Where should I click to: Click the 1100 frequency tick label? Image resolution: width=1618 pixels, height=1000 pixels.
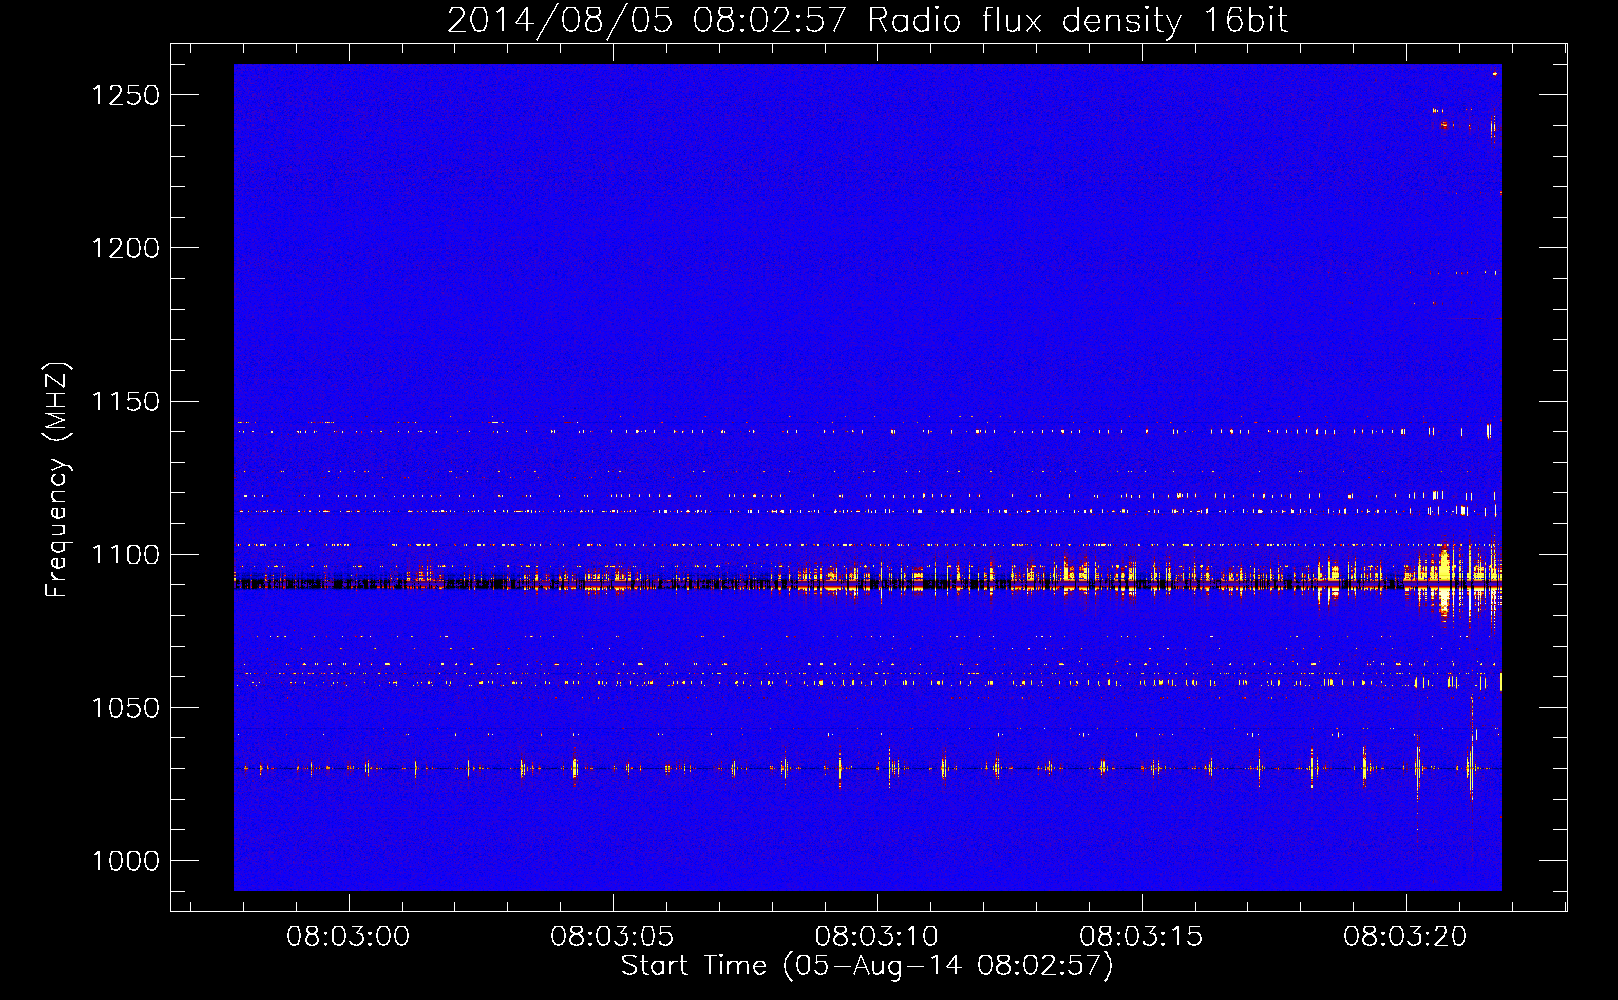[x=125, y=555]
